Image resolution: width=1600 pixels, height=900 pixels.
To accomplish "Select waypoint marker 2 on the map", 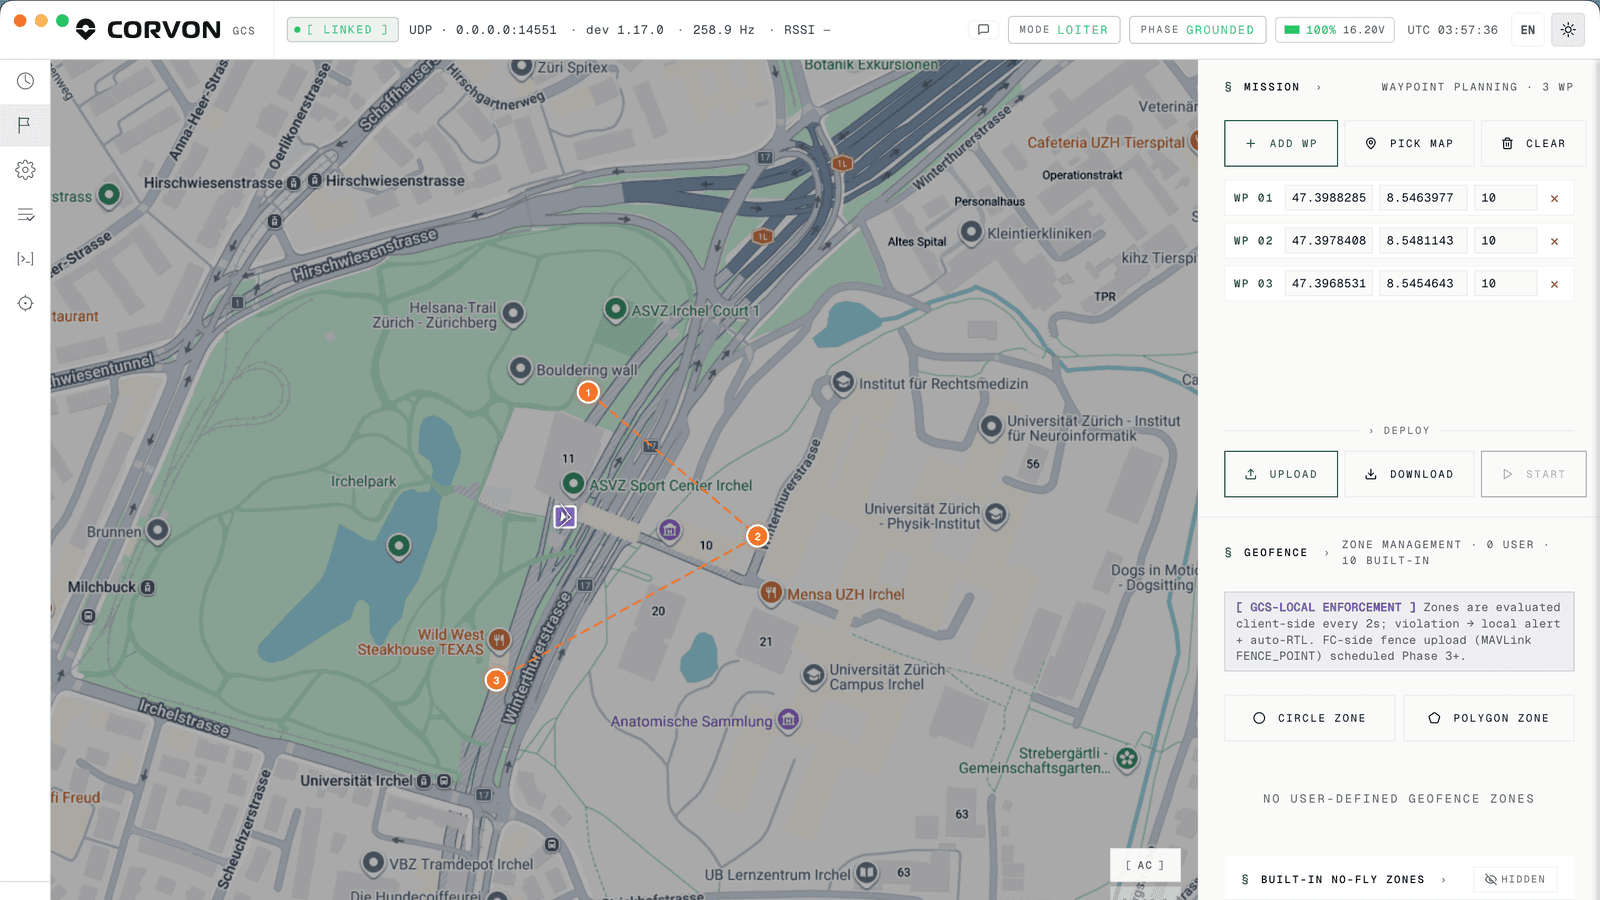I will [x=758, y=536].
